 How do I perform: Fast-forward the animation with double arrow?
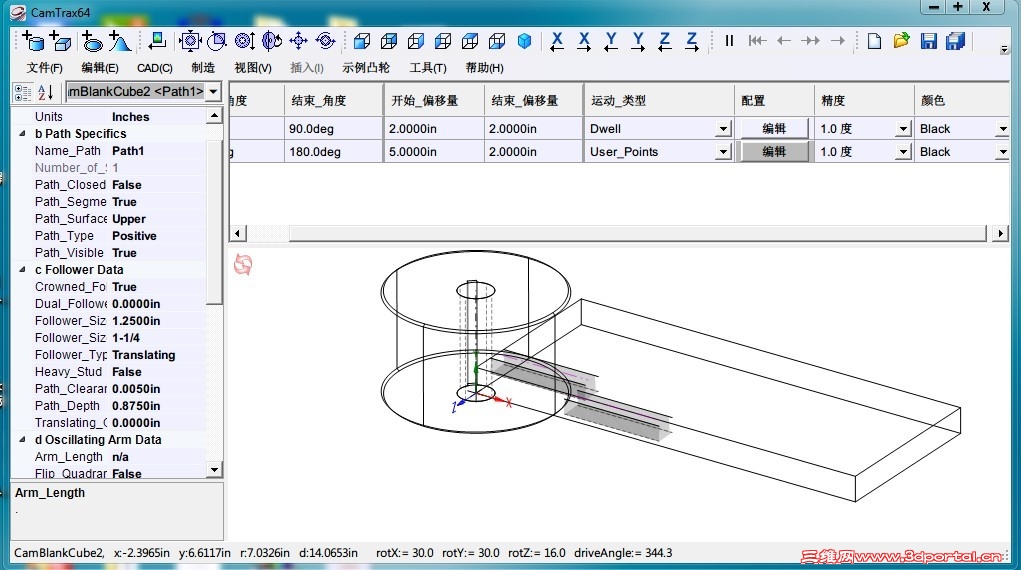[x=811, y=41]
